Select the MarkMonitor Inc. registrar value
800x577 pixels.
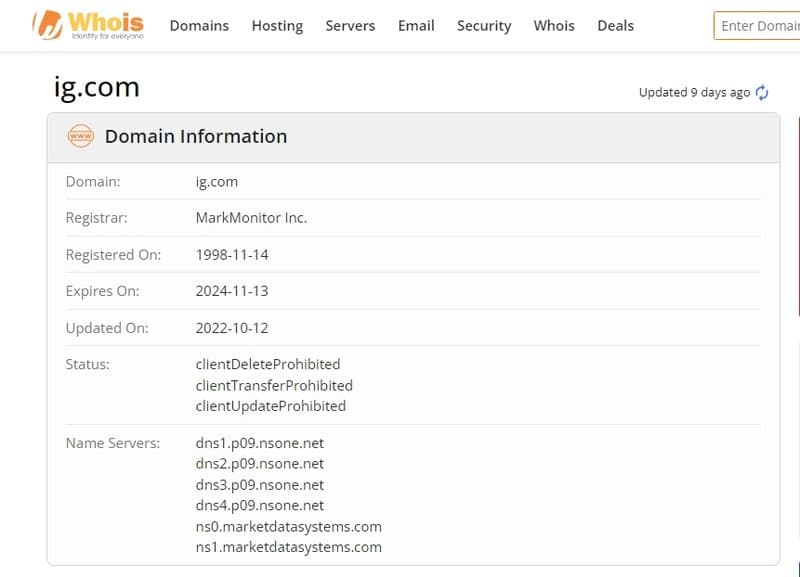252,218
